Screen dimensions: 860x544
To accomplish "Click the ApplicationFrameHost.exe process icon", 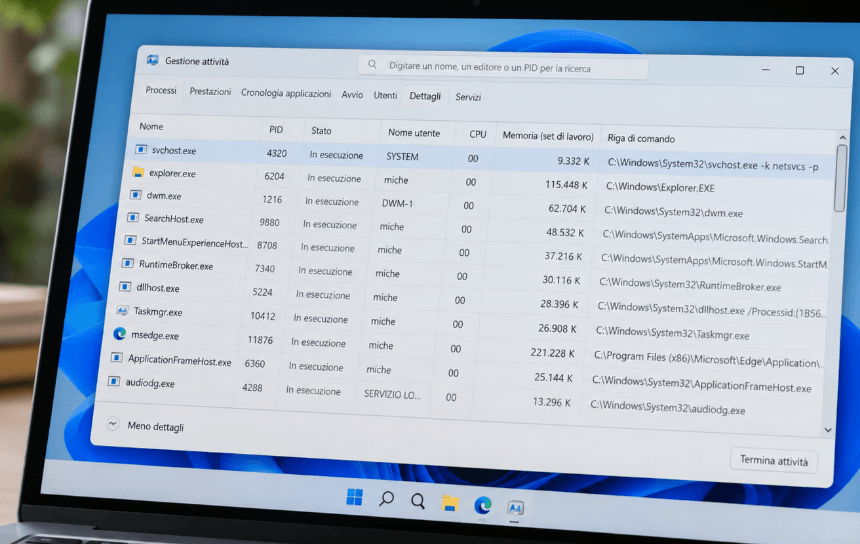I will coord(116,358).
